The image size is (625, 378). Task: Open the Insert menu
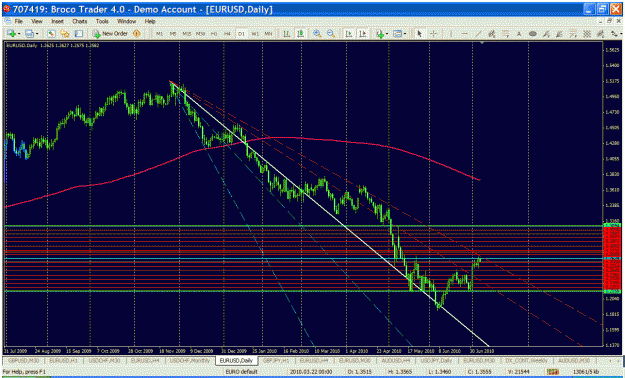coord(57,21)
